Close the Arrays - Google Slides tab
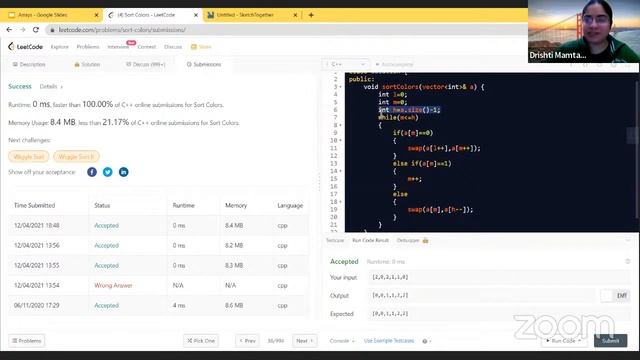 (x=96, y=15)
